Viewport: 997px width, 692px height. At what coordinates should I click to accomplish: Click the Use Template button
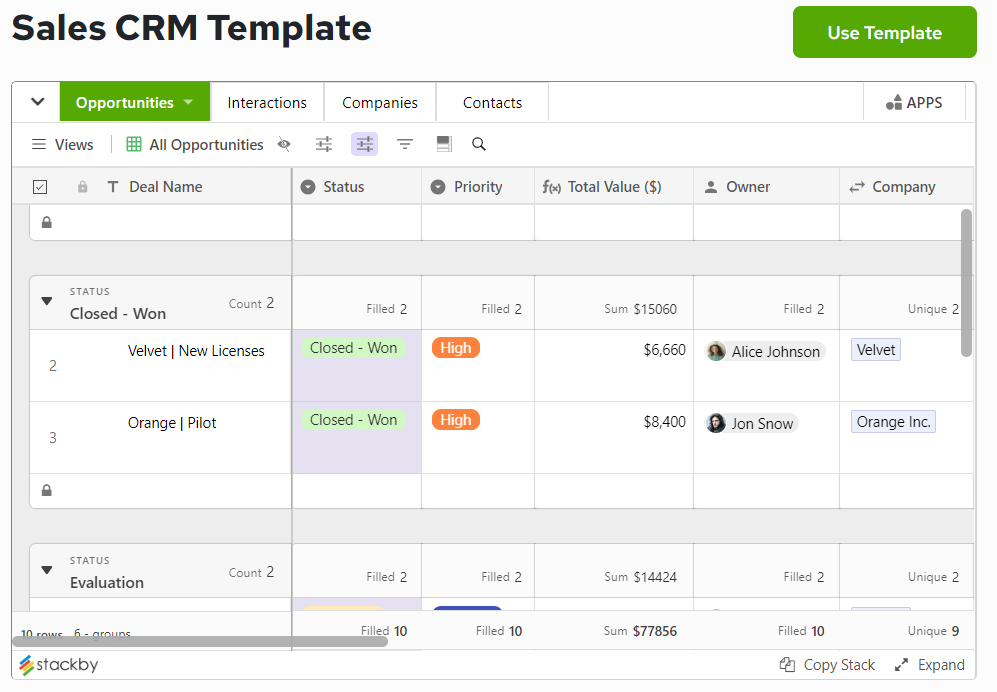coord(884,32)
